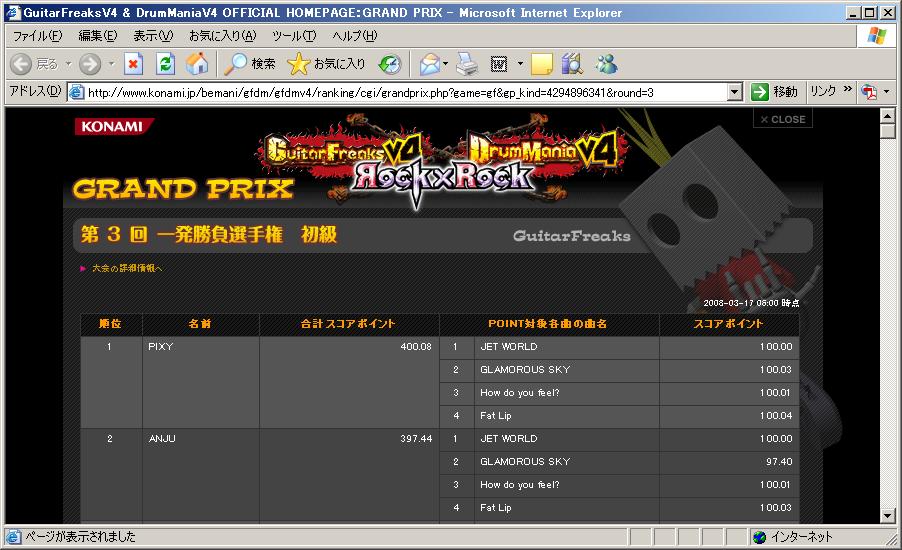
Task: Click the GRAND PRIX heading
Action: click(183, 189)
